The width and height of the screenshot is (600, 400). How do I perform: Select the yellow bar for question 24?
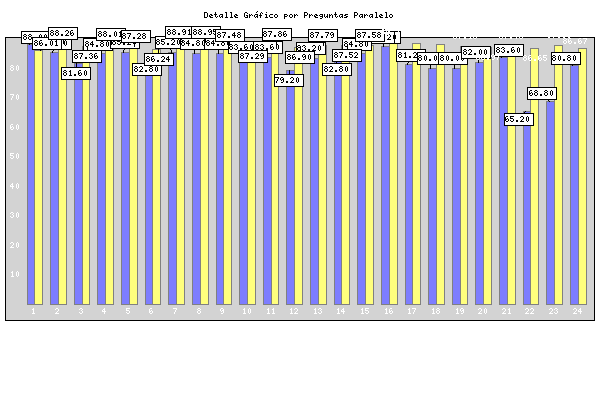582,176
